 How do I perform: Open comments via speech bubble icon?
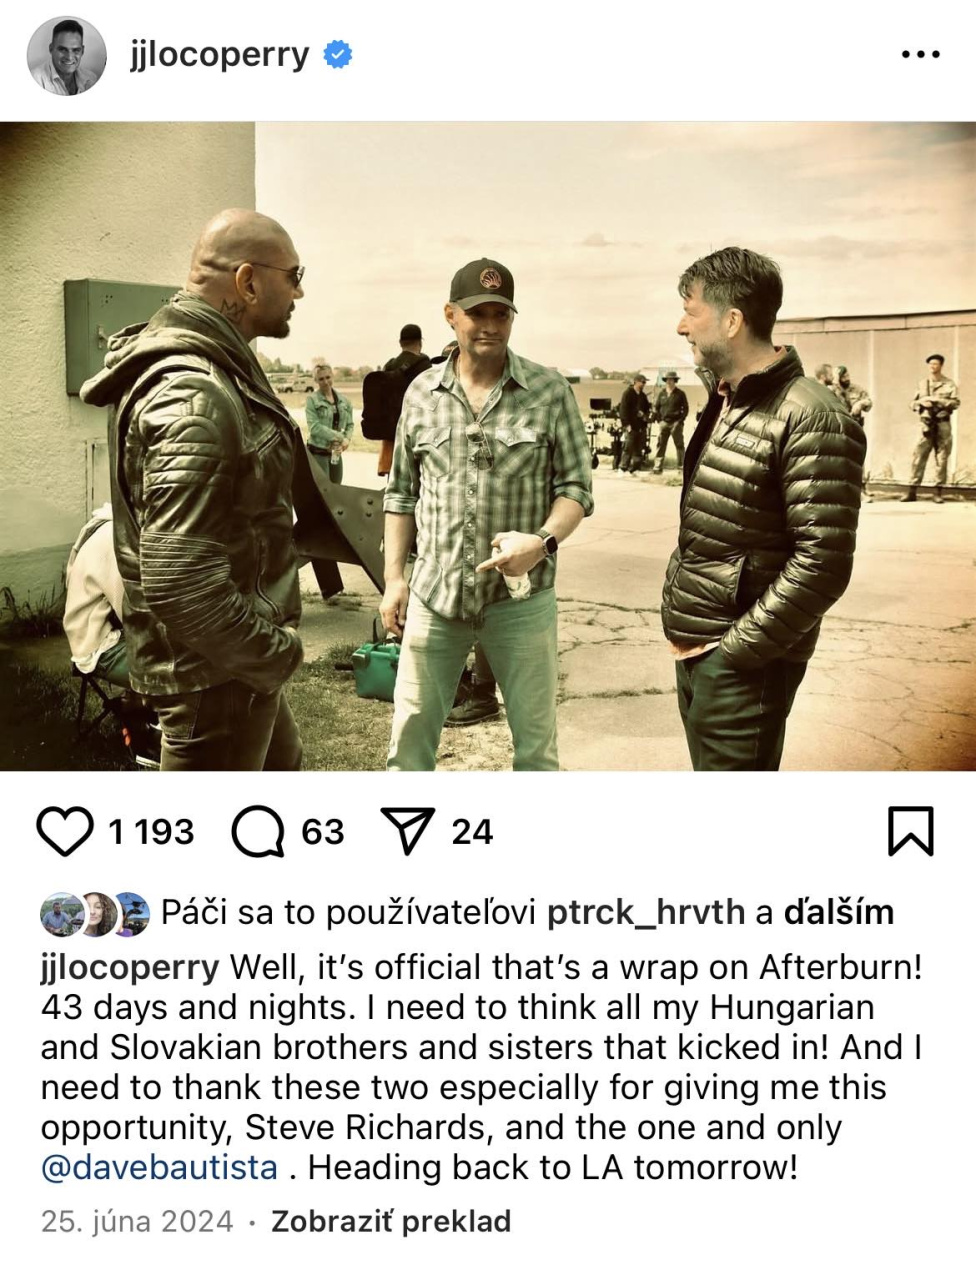(257, 832)
